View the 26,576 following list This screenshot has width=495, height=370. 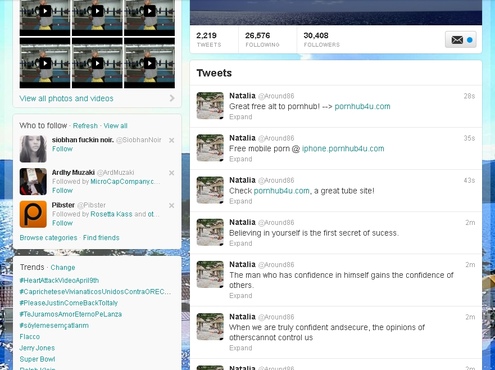click(x=262, y=39)
